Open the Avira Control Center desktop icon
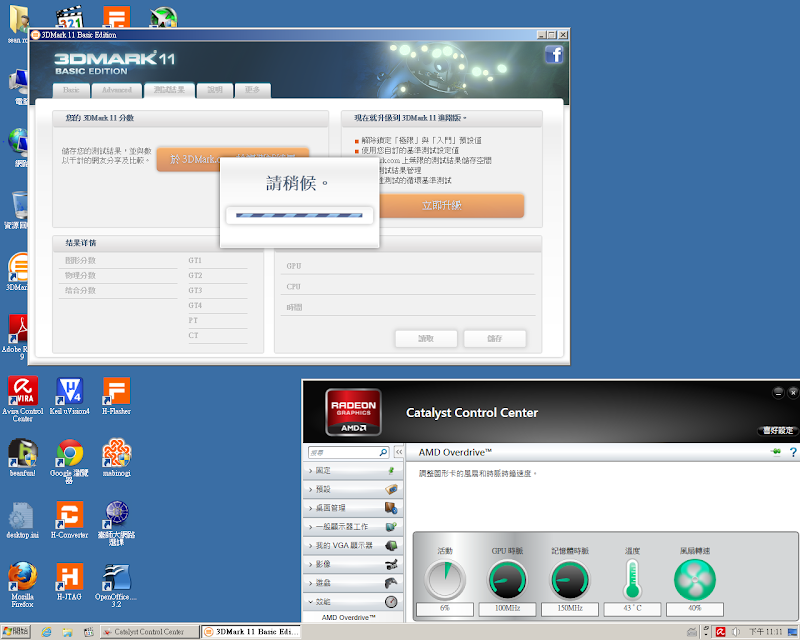The width and height of the screenshot is (800, 640). tap(22, 399)
